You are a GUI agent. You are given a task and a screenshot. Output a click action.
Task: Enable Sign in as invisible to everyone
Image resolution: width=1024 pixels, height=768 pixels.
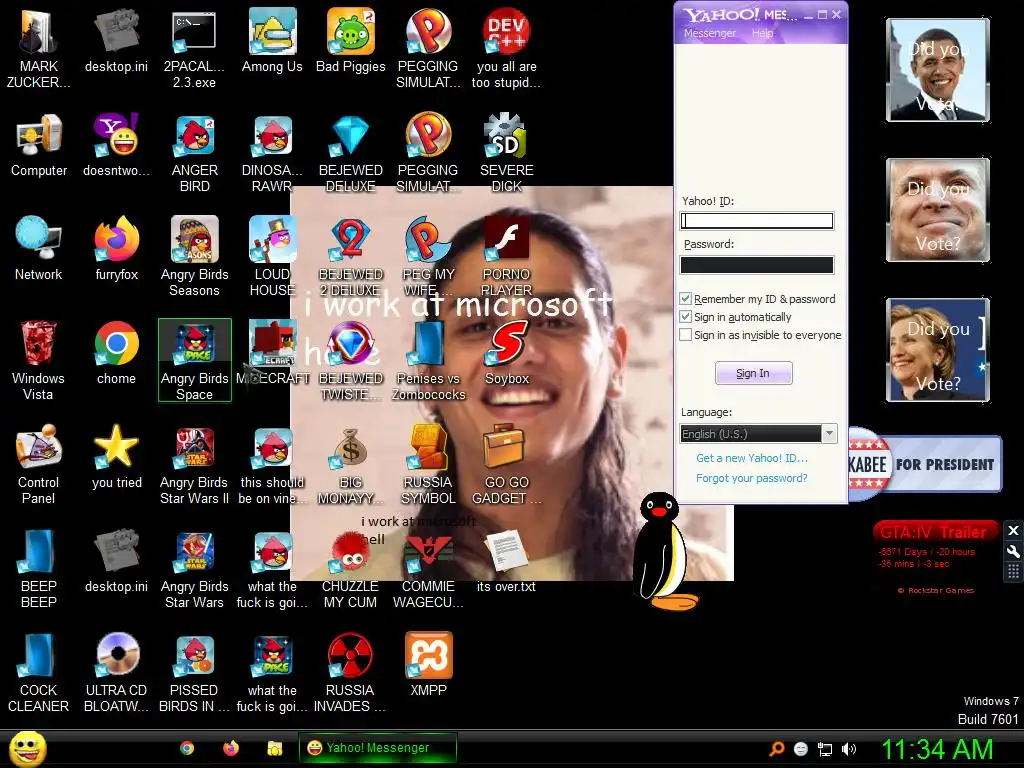(x=685, y=335)
